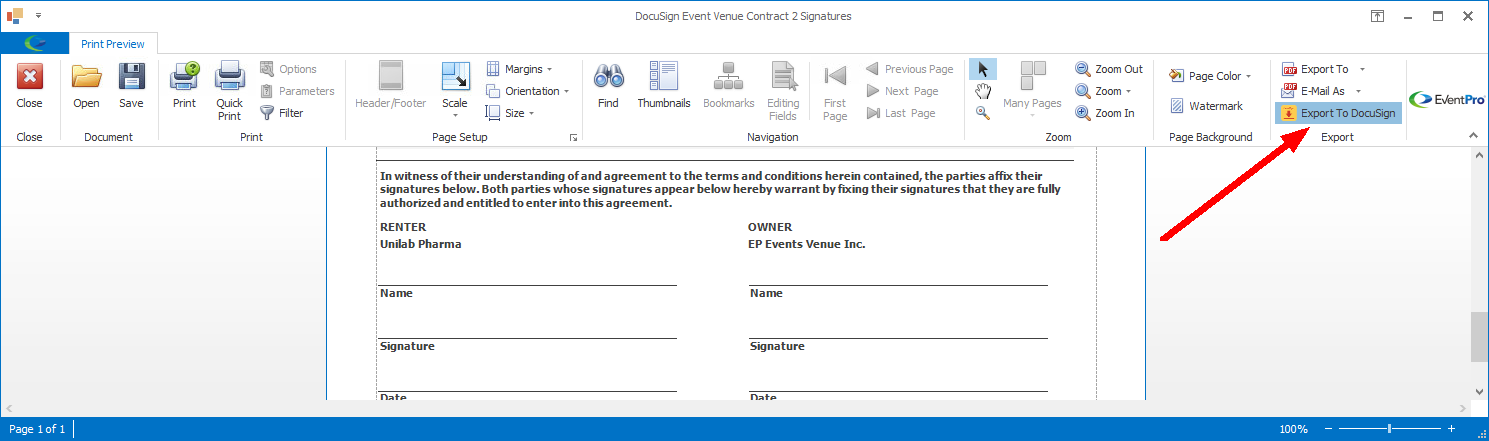
Task: Toggle Editing Fields highlighting
Action: 783,90
